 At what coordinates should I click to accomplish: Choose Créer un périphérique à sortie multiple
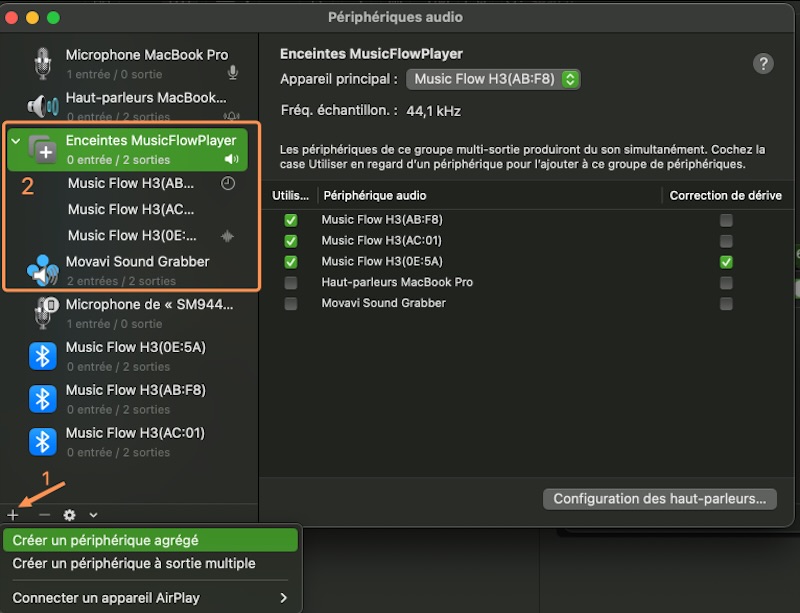[150, 563]
